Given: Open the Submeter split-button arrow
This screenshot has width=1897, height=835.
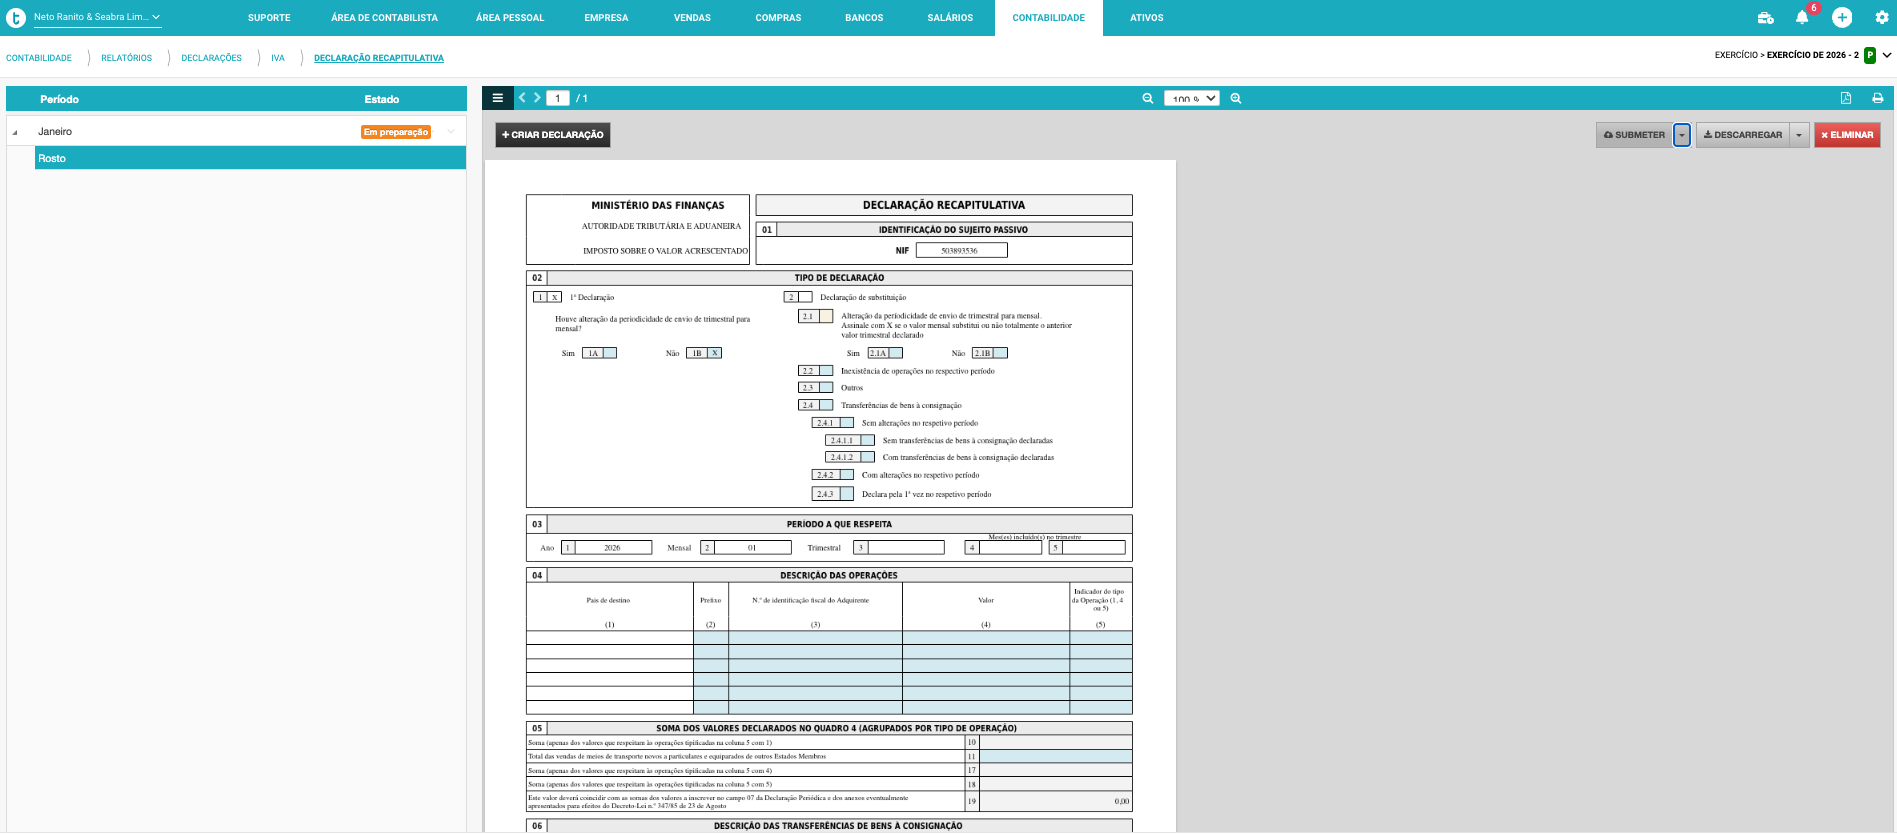Looking at the screenshot, I should [x=1682, y=135].
